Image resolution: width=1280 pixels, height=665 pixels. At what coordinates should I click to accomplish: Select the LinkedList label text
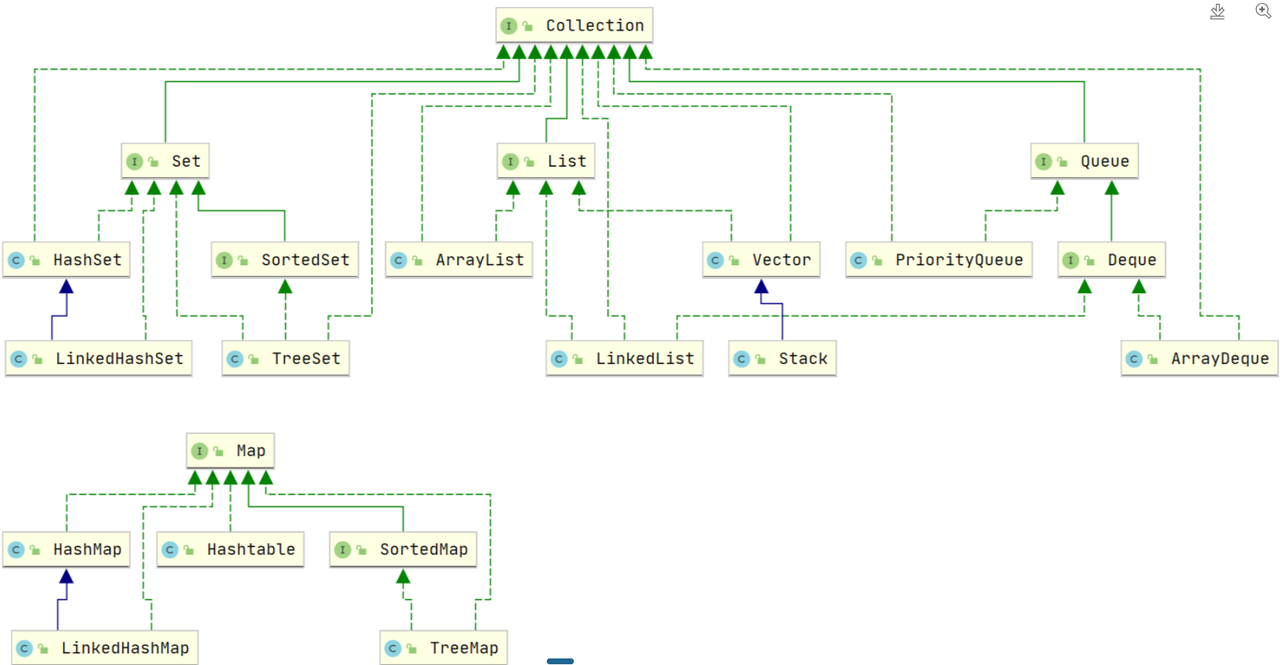click(x=645, y=359)
